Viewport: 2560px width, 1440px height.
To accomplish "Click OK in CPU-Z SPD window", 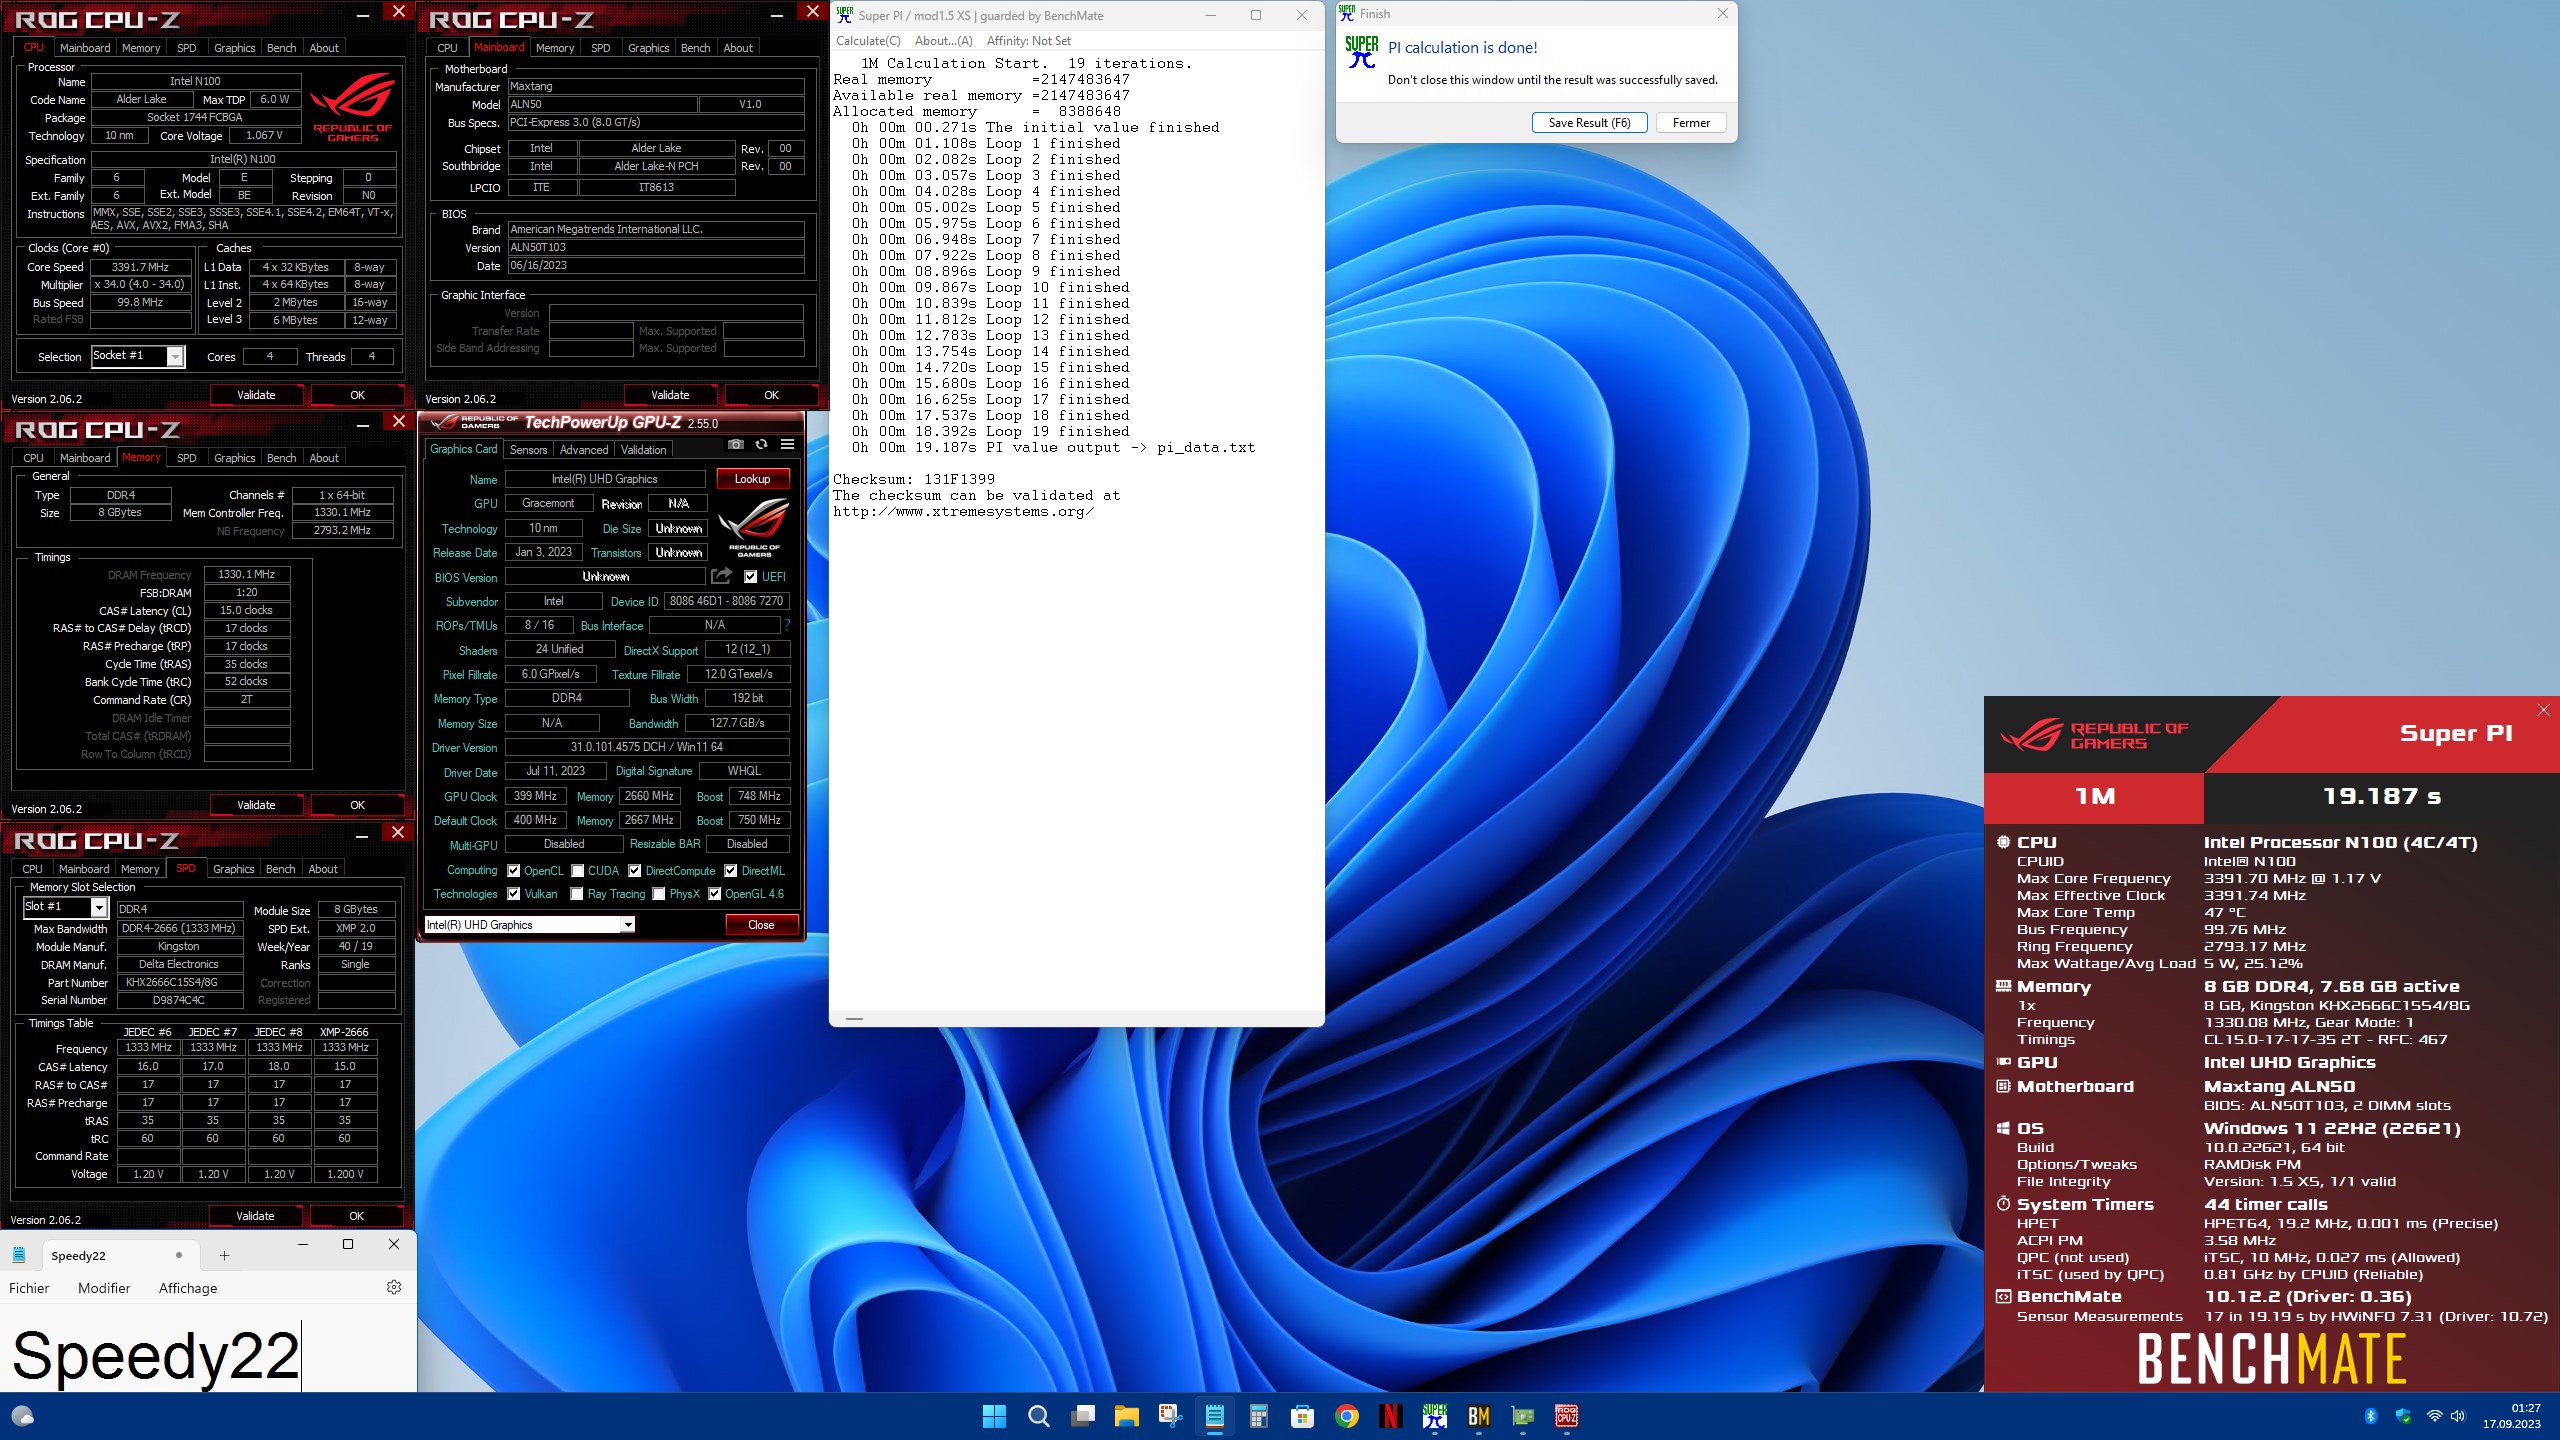I will coord(357,1216).
